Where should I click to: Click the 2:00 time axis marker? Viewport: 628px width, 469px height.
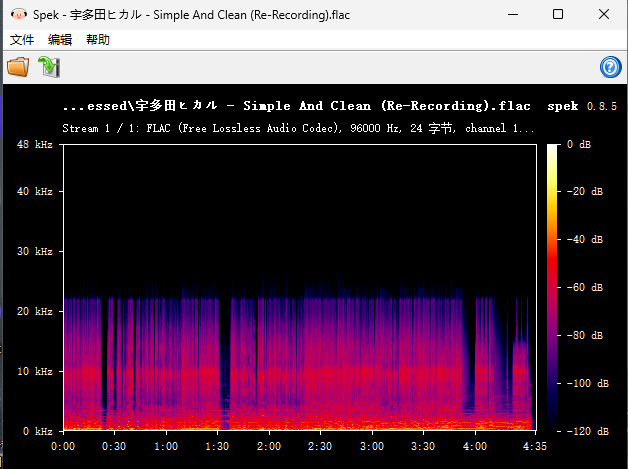pos(269,446)
